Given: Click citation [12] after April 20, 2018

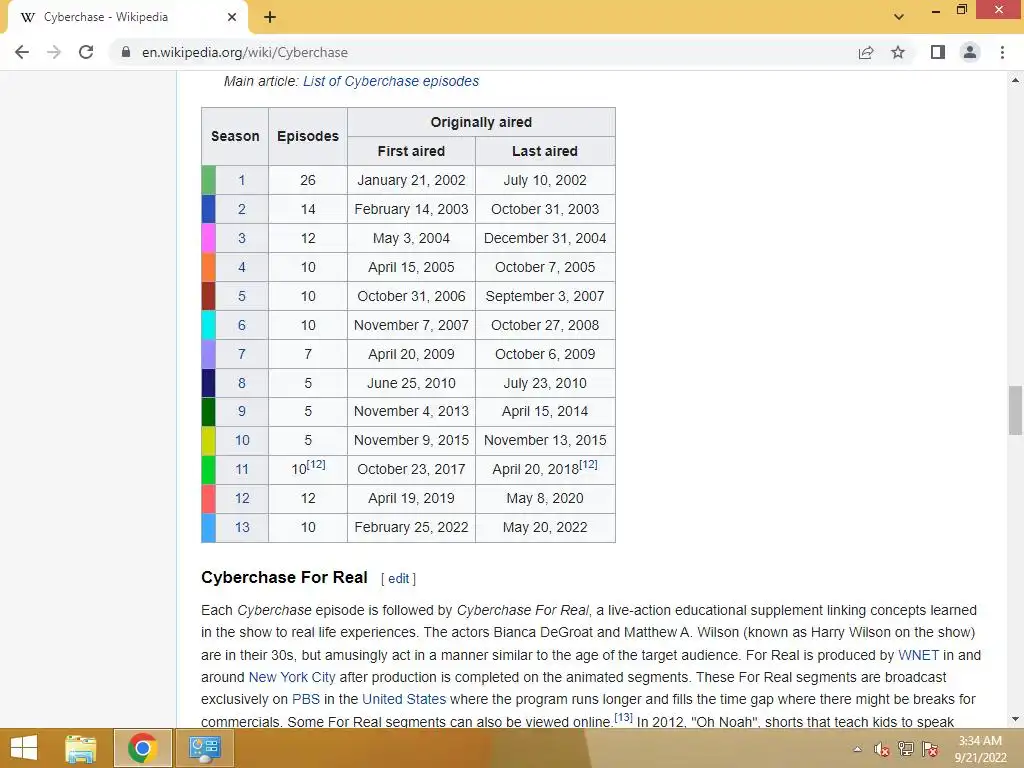Looking at the screenshot, I should pos(588,464).
